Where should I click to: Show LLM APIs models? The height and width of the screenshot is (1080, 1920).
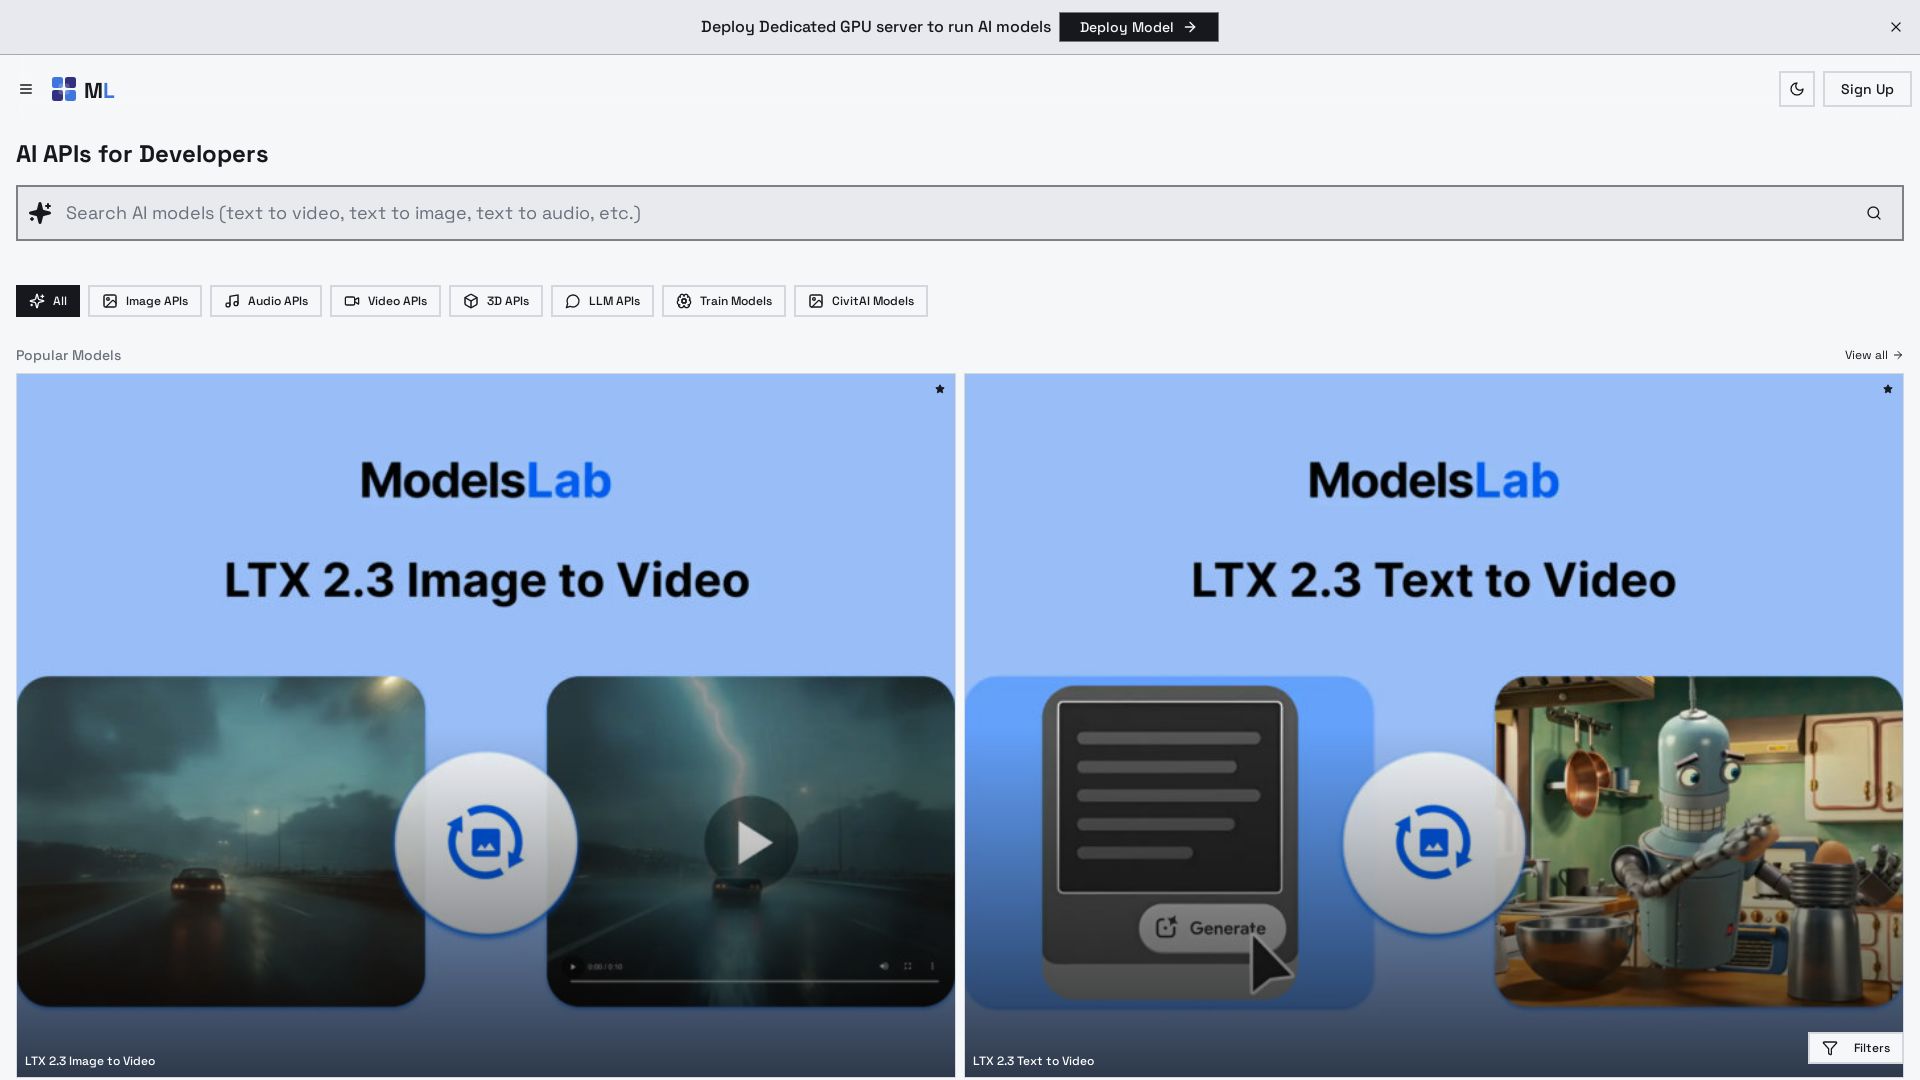pos(602,301)
